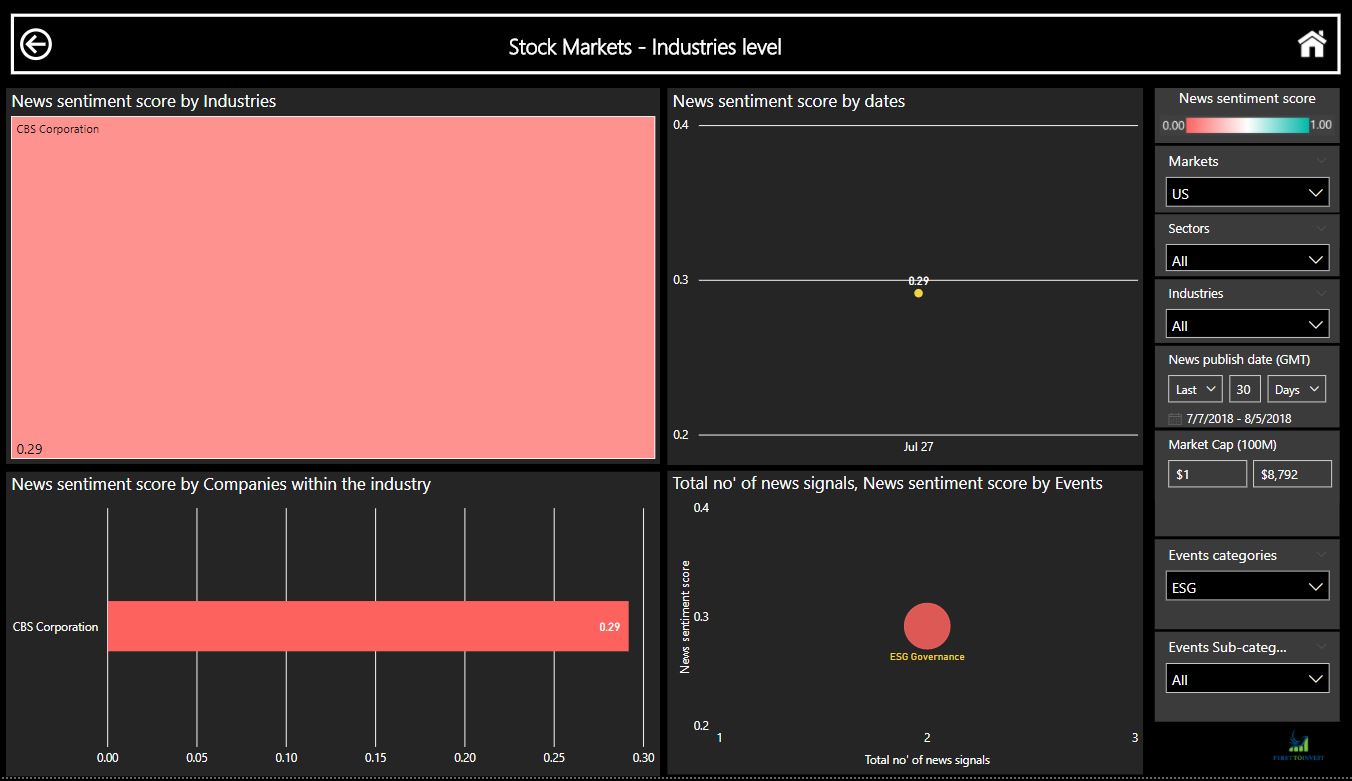Click the First To Invest logo
Viewport: 1352px width, 781px height.
click(x=1299, y=747)
